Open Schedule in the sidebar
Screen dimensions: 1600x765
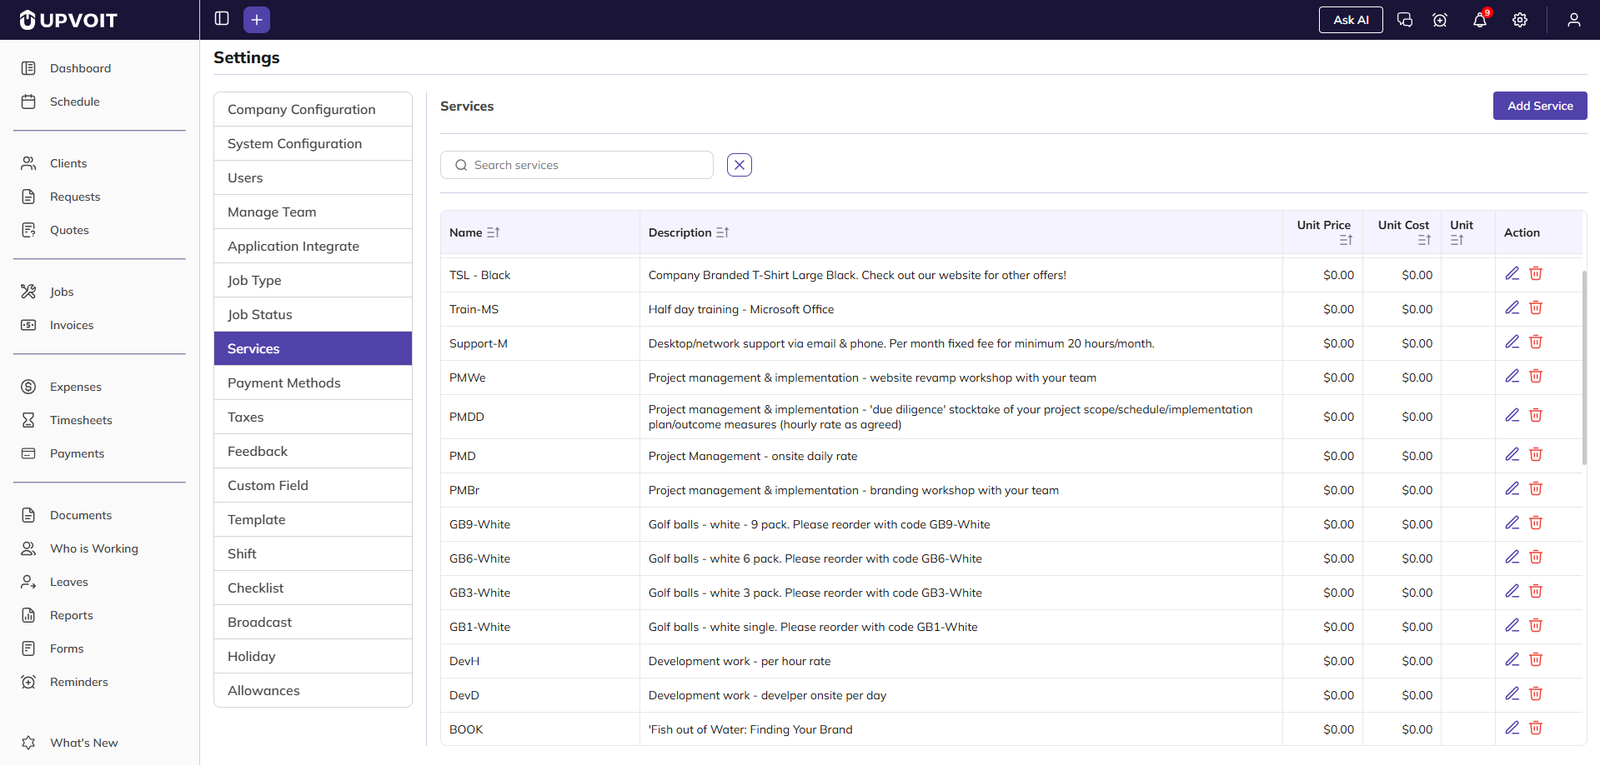pyautogui.click(x=74, y=101)
